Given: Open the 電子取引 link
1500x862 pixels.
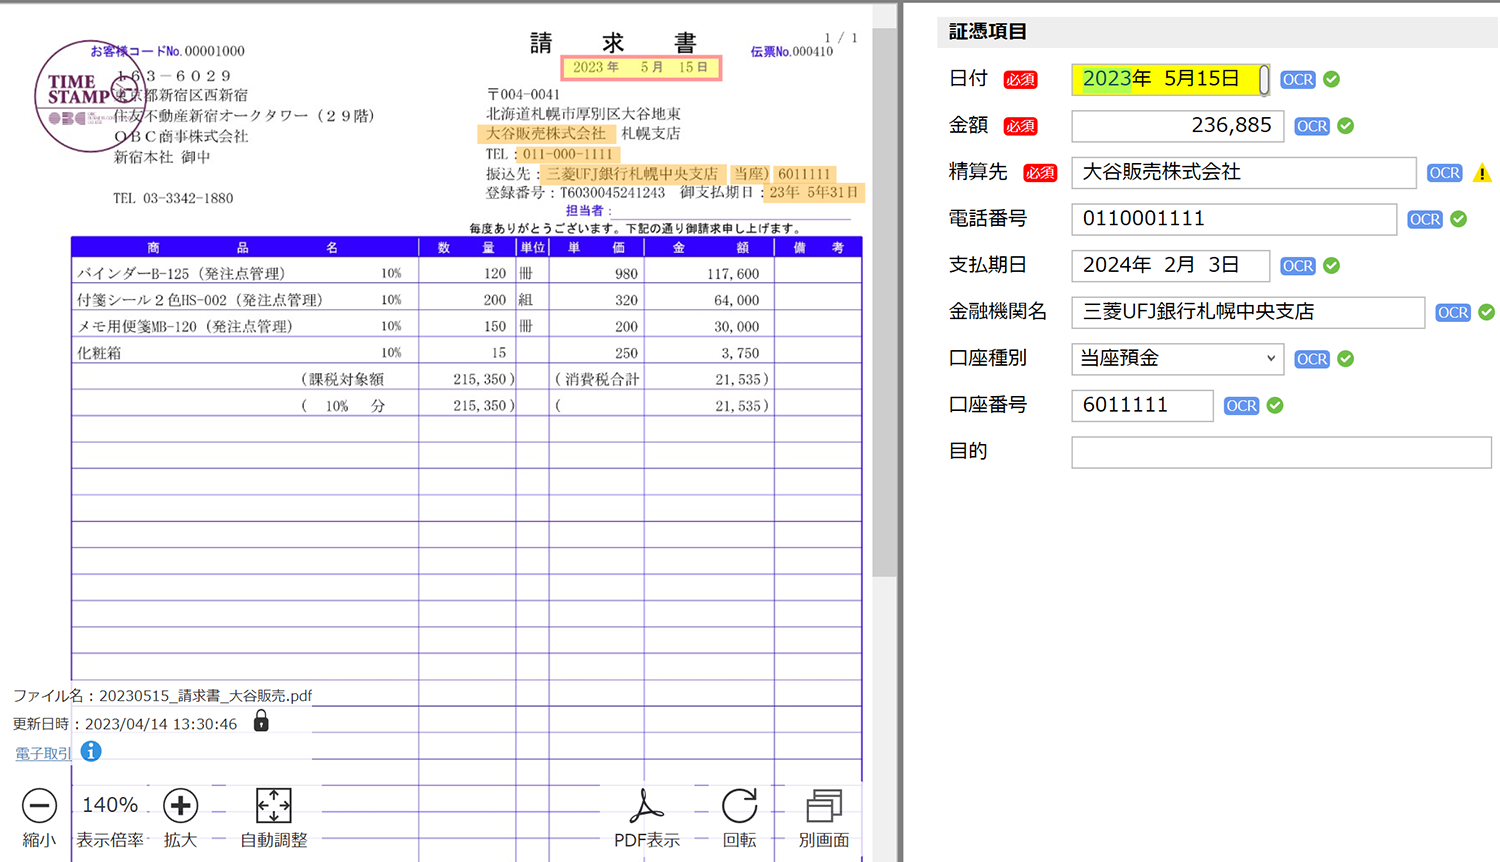Looking at the screenshot, I should (43, 753).
